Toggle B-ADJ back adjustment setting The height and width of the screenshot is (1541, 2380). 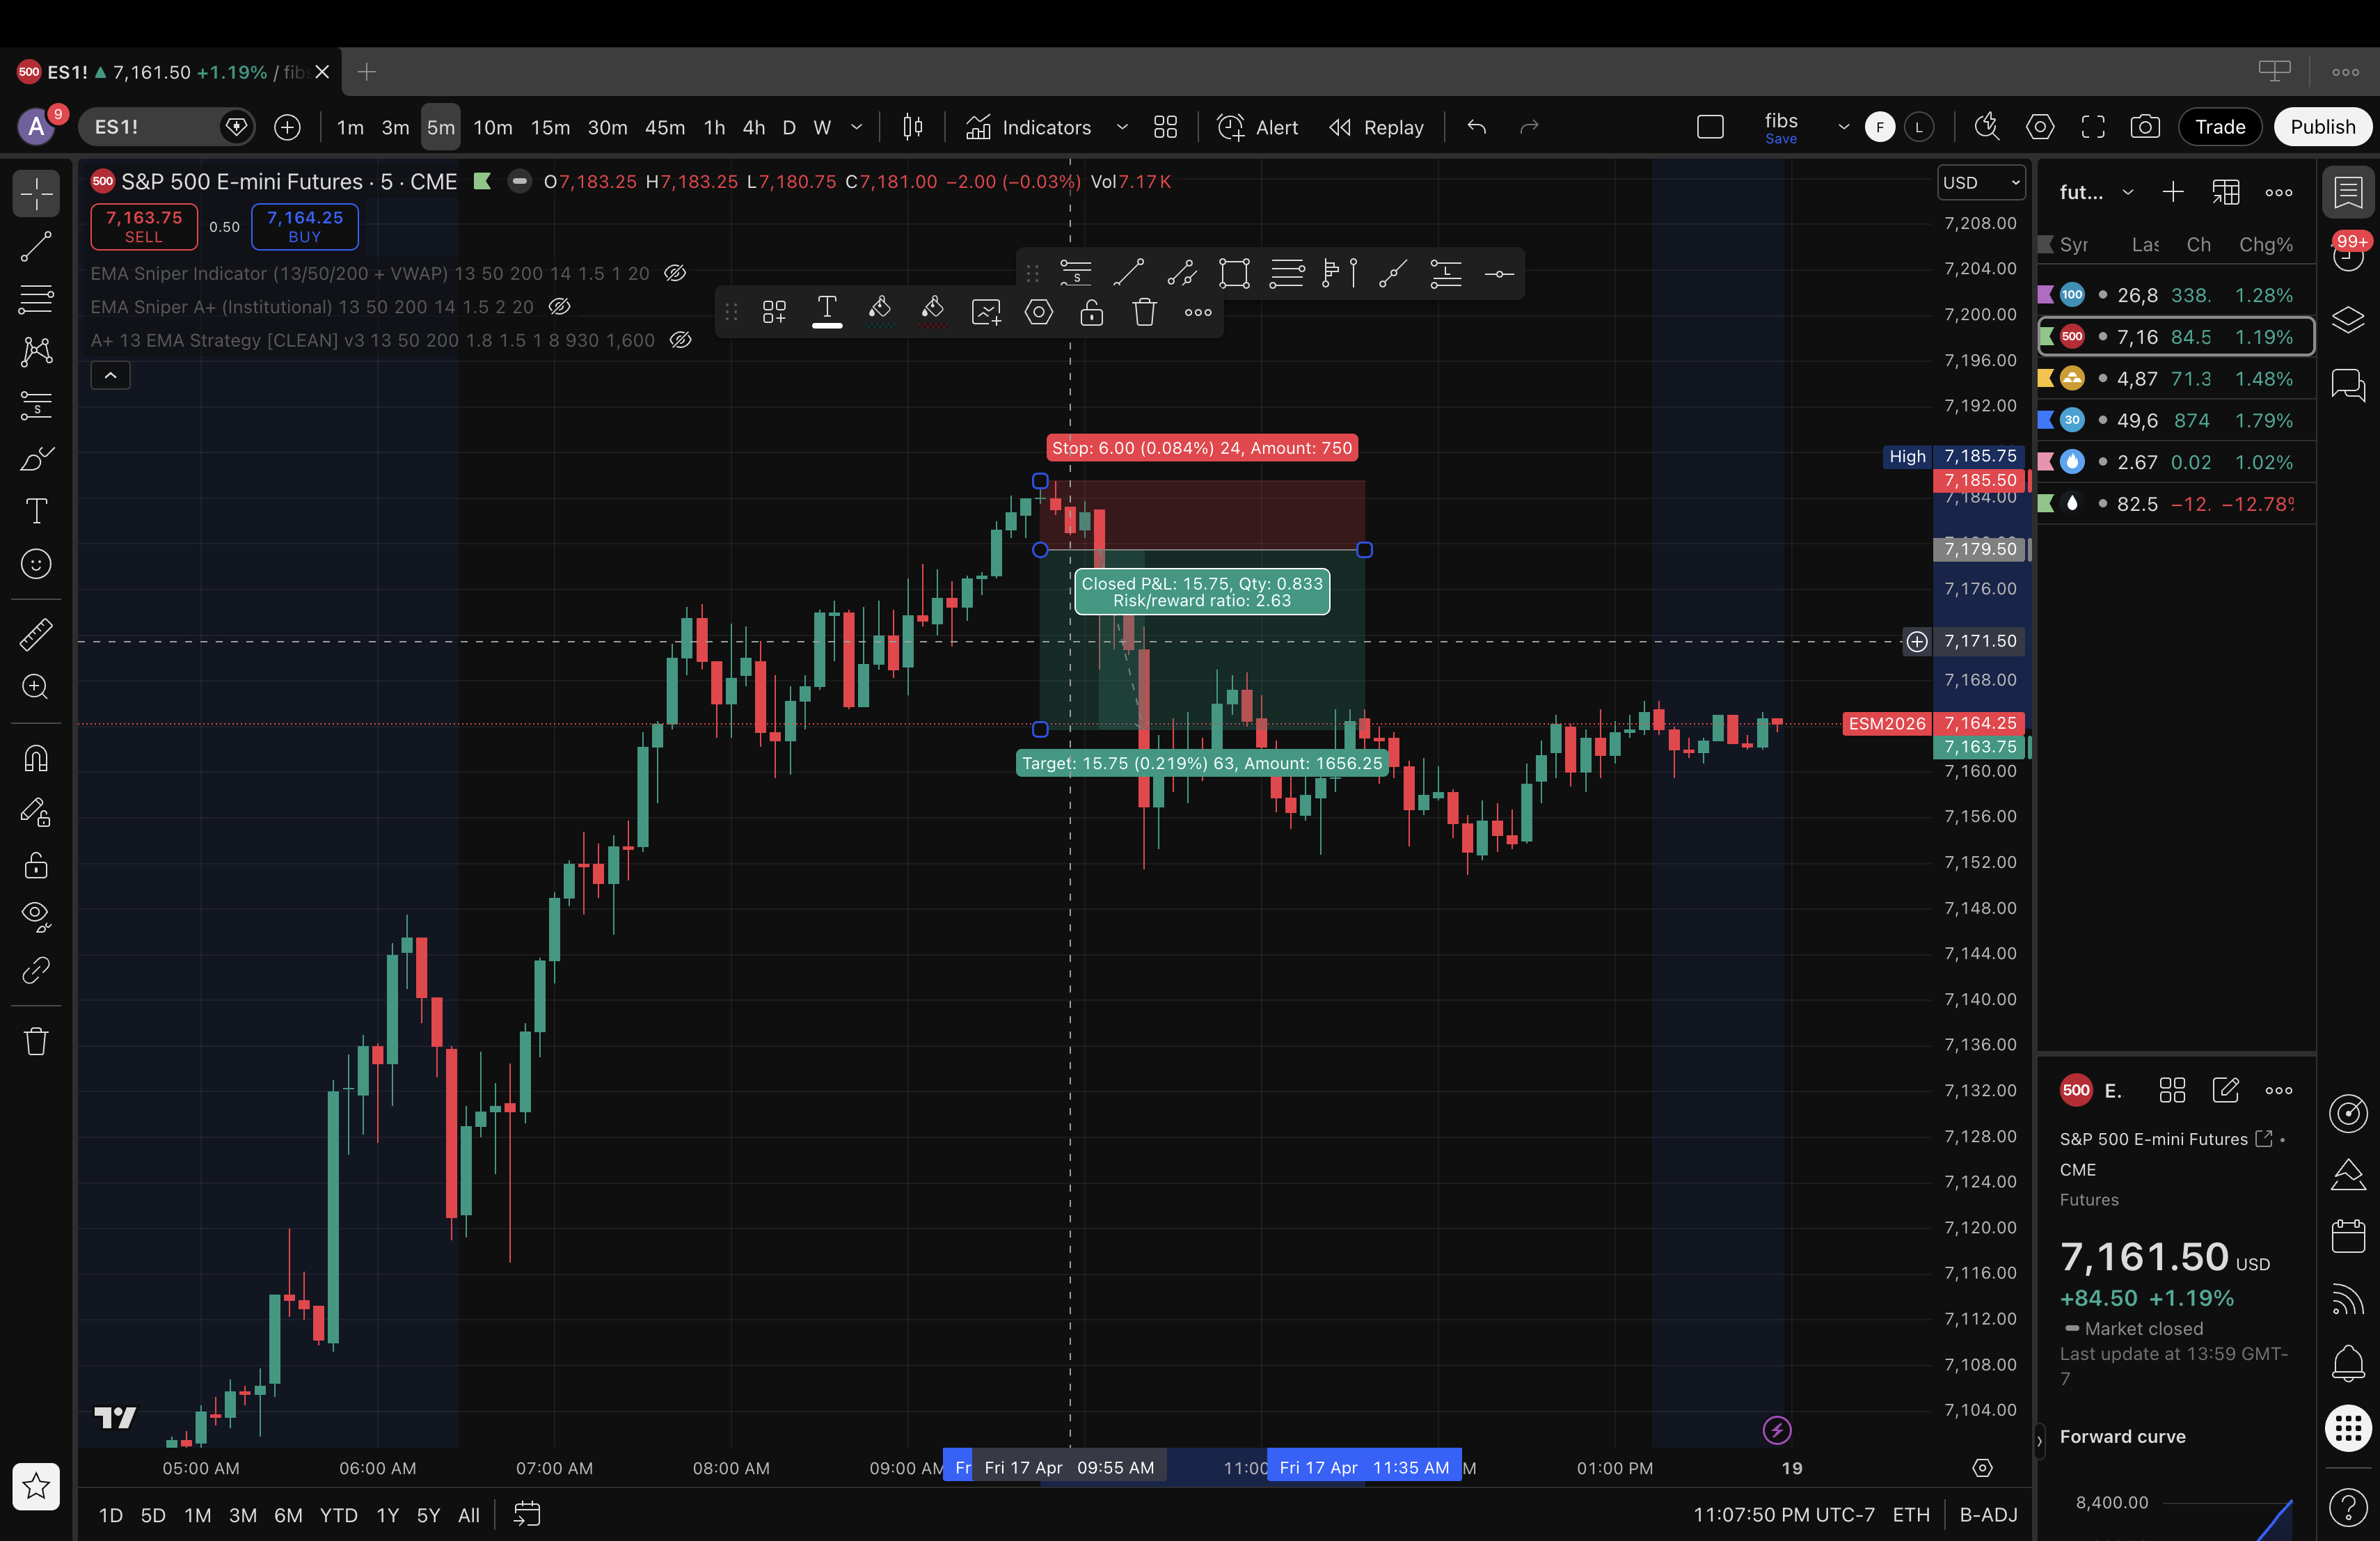[1987, 1514]
